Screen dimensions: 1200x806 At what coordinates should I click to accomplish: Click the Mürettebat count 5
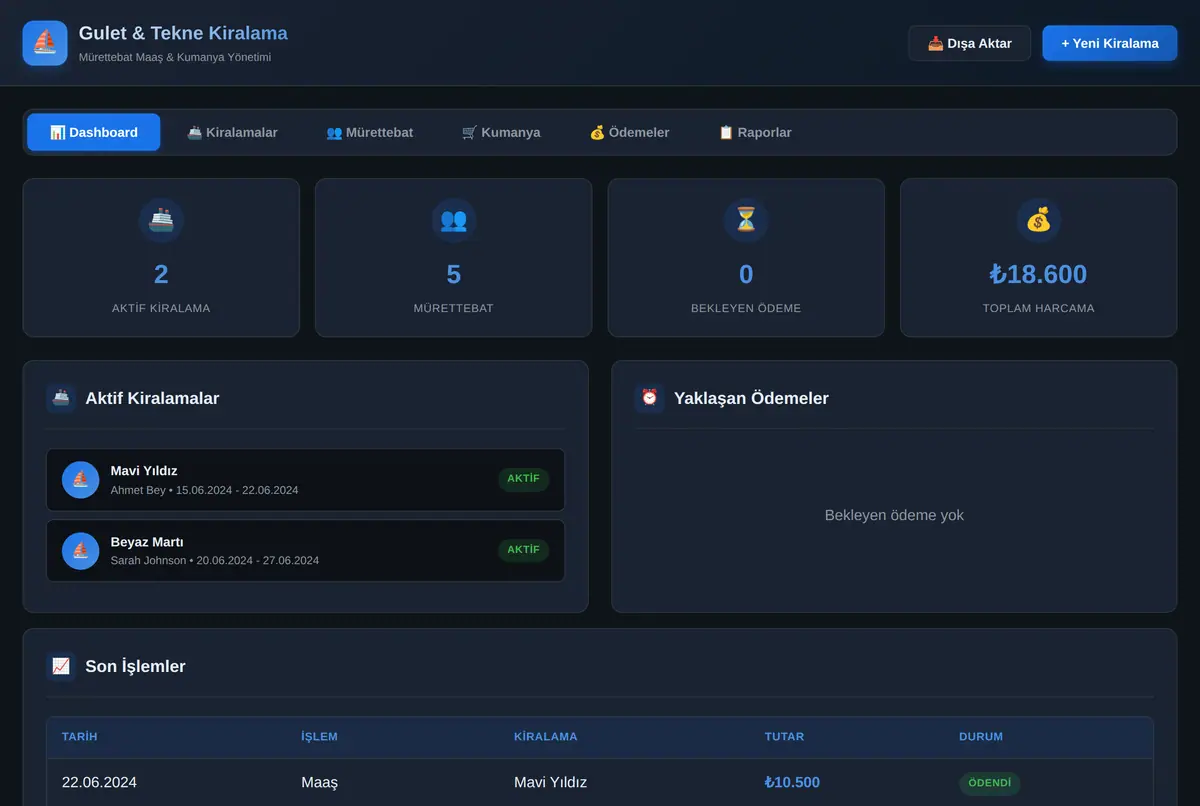click(x=453, y=274)
